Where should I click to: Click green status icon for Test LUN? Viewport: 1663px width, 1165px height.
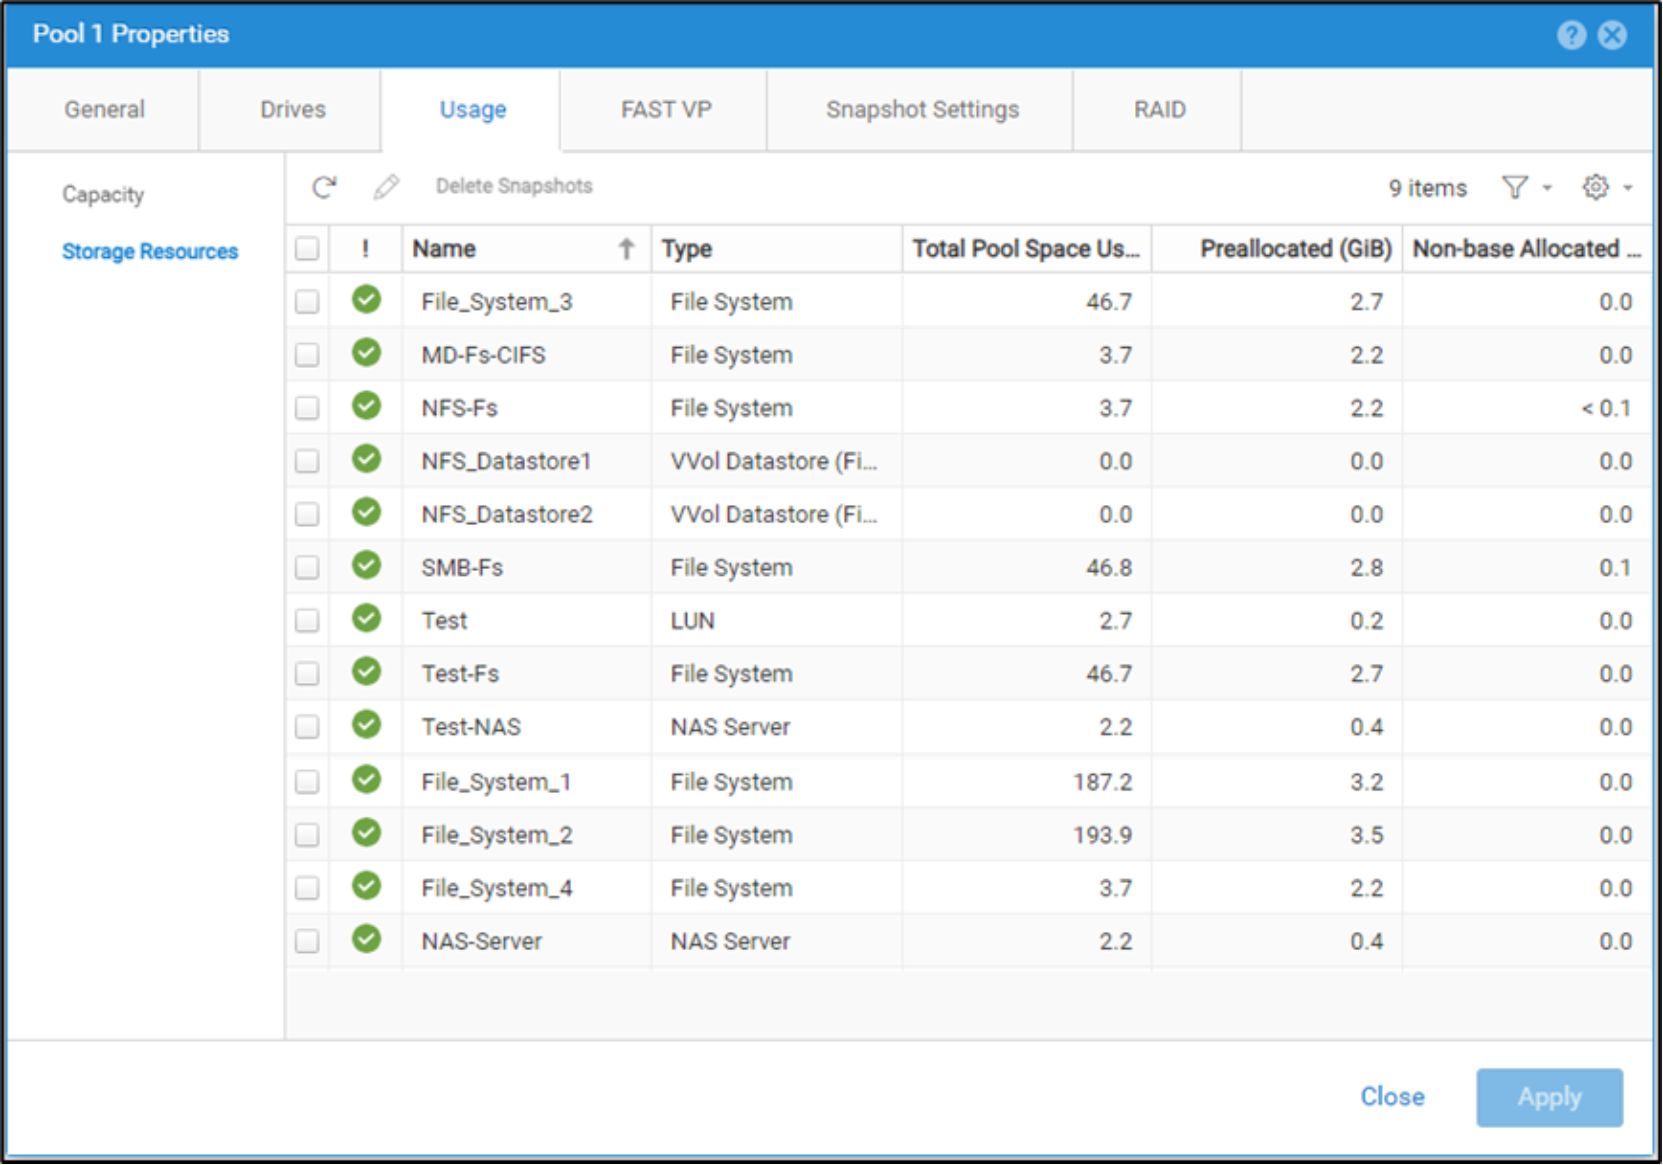(x=367, y=618)
